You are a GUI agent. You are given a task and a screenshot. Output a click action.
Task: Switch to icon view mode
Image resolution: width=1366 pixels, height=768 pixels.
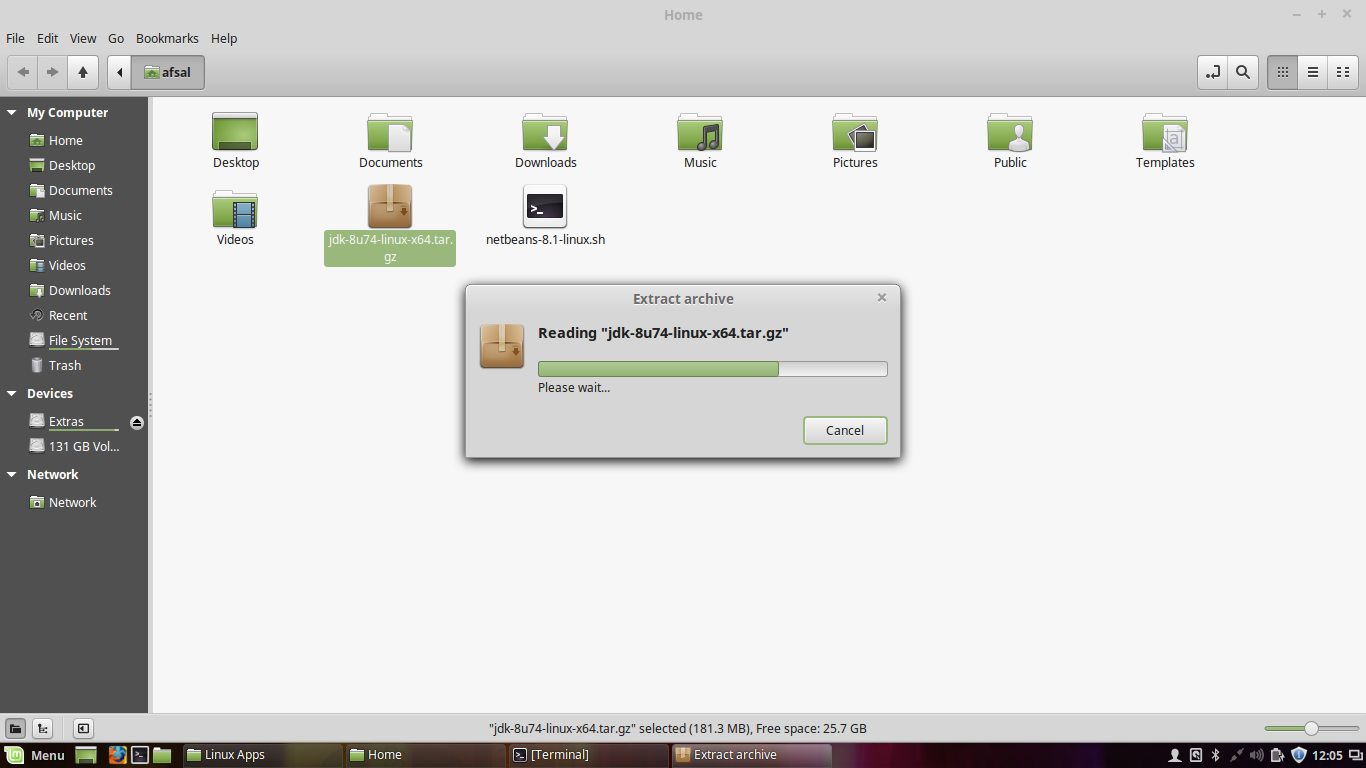tap(1283, 72)
